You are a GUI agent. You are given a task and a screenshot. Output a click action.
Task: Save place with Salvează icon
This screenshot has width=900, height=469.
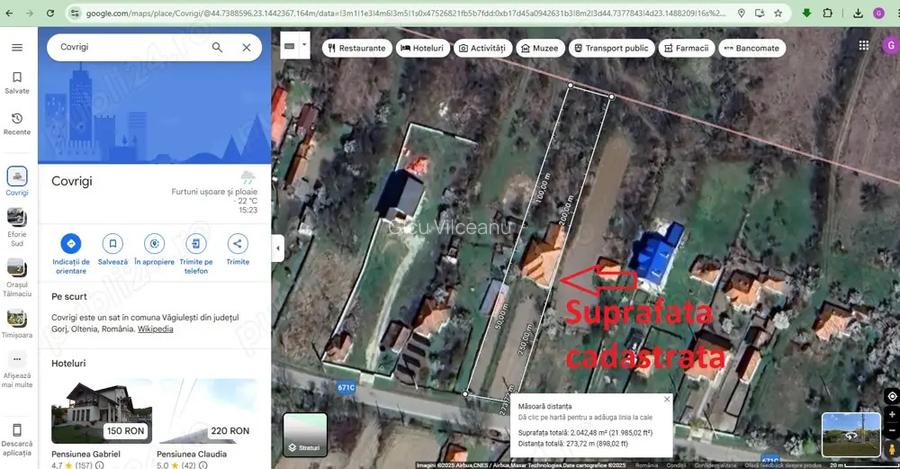pos(112,243)
